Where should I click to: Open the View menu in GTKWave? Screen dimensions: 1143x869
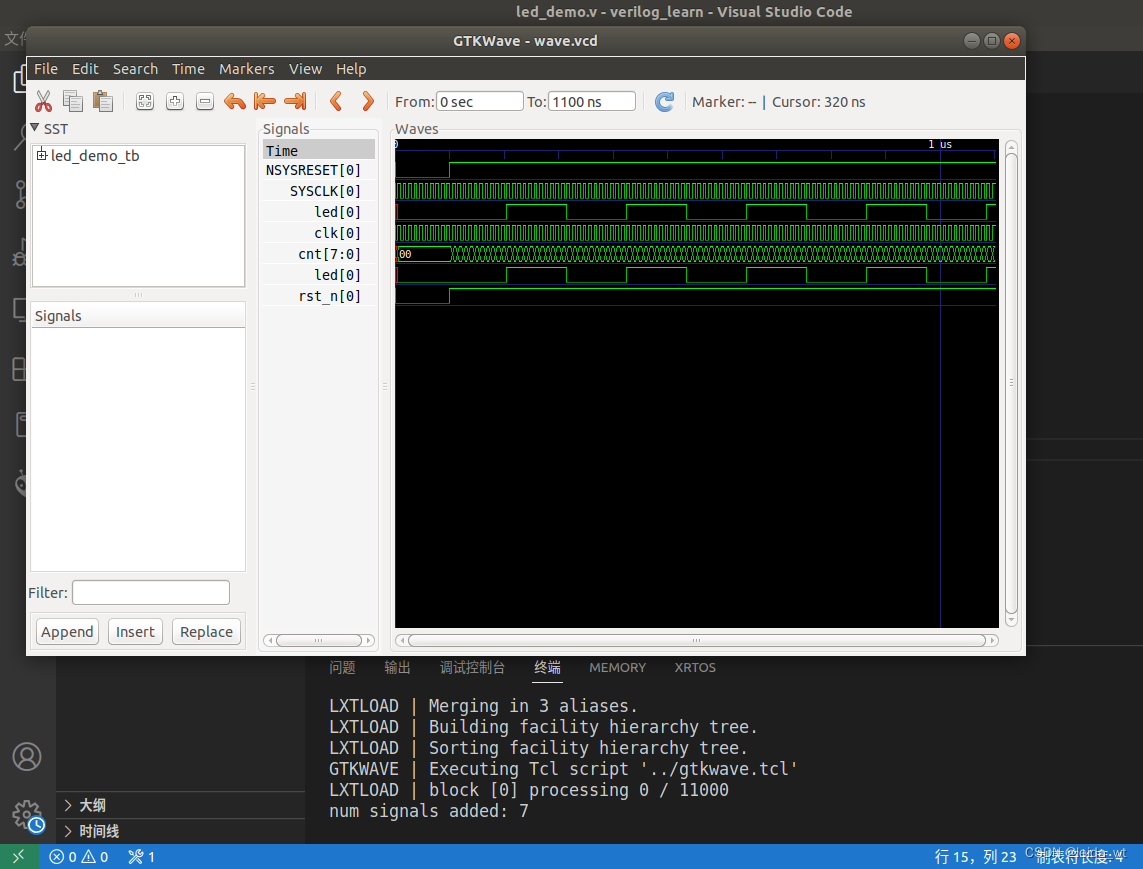click(305, 69)
